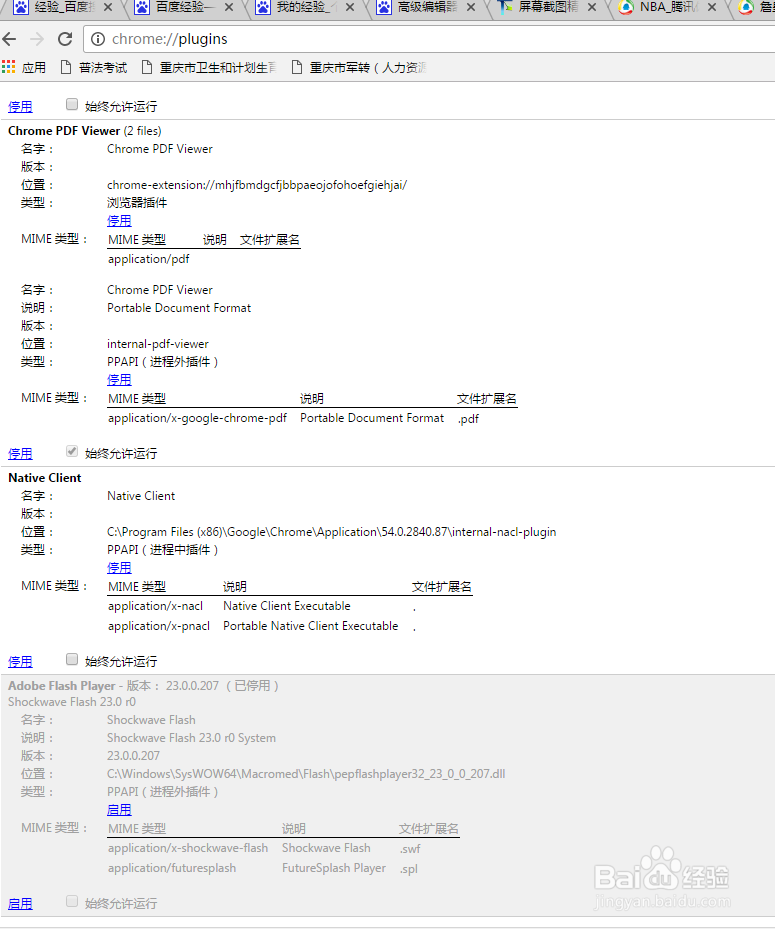The width and height of the screenshot is (775, 929).
Task: Switch to the 高级编辑器 tab
Action: (425, 8)
